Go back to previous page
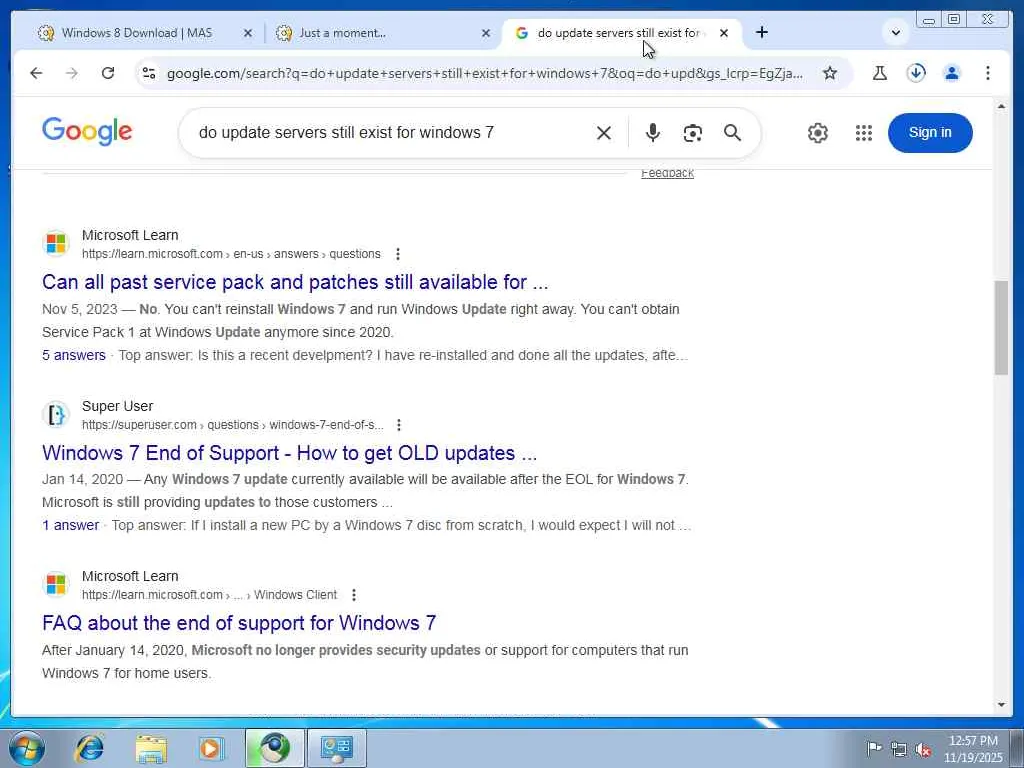This screenshot has height=768, width=1024. tap(36, 73)
